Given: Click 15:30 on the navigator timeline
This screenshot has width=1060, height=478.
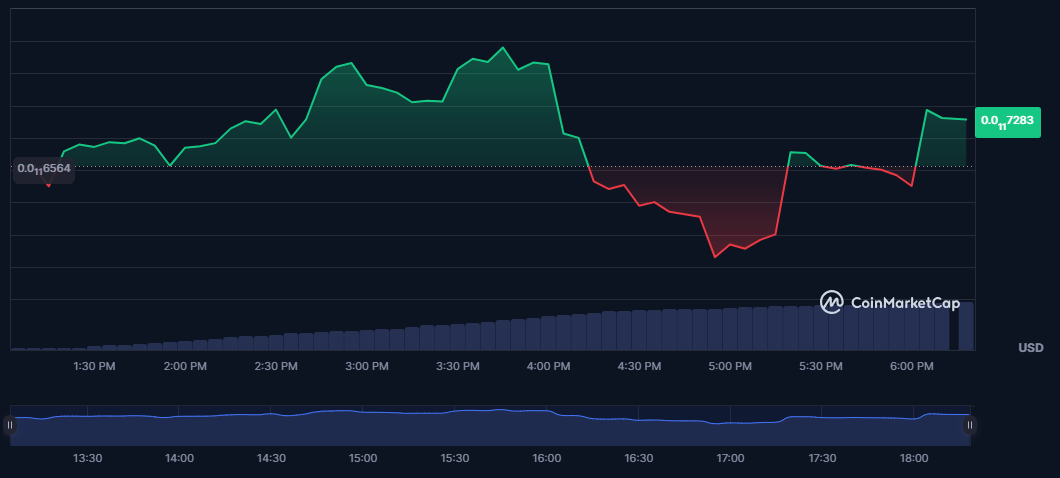Looking at the screenshot, I should [455, 458].
